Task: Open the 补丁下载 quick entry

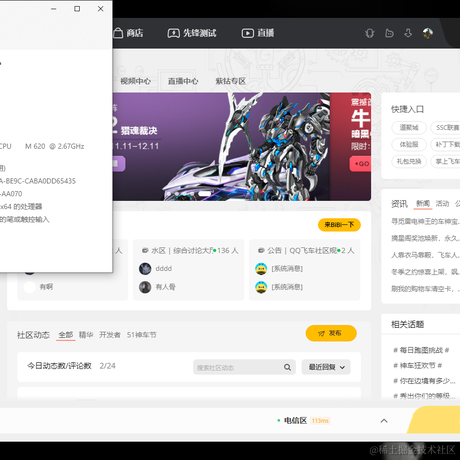Action: (446, 144)
